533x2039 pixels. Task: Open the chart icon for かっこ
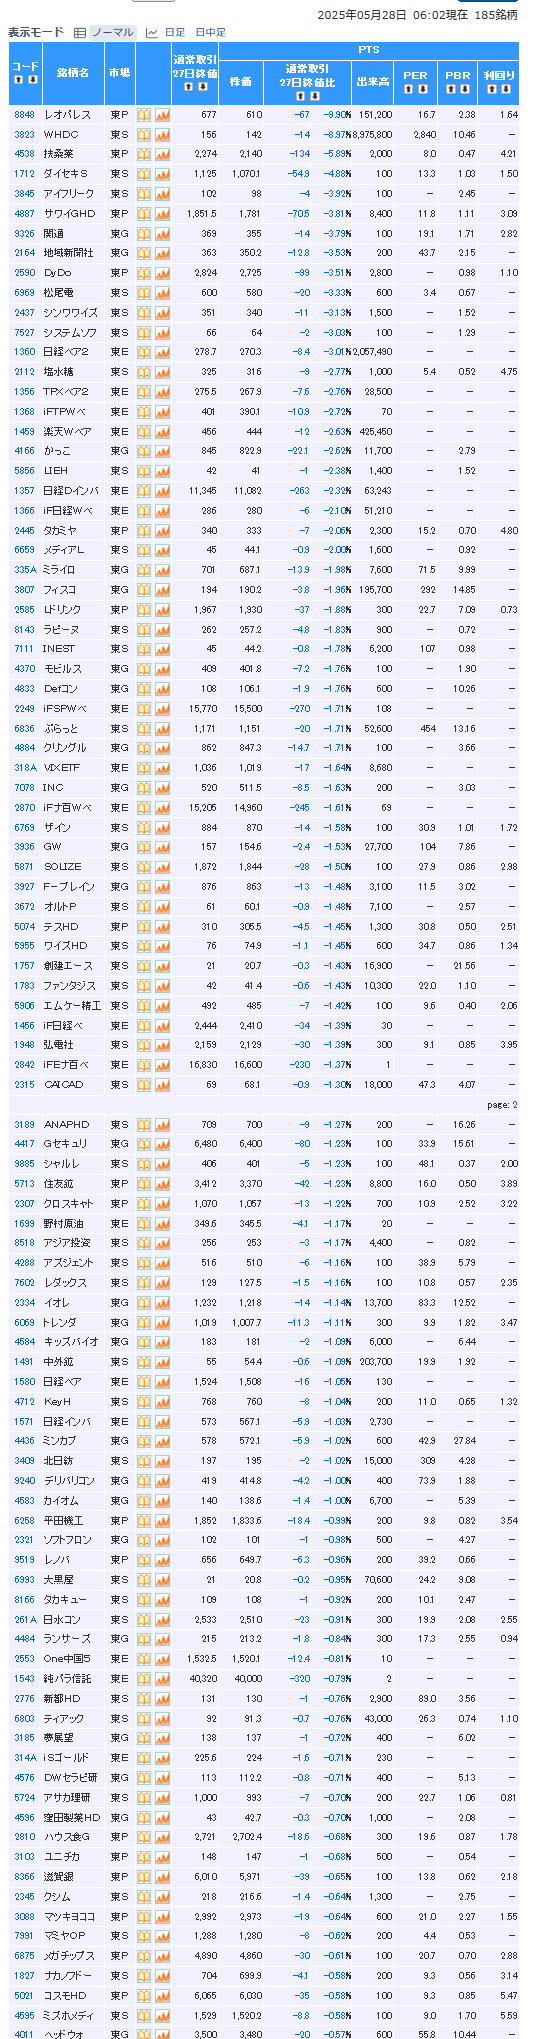162,451
